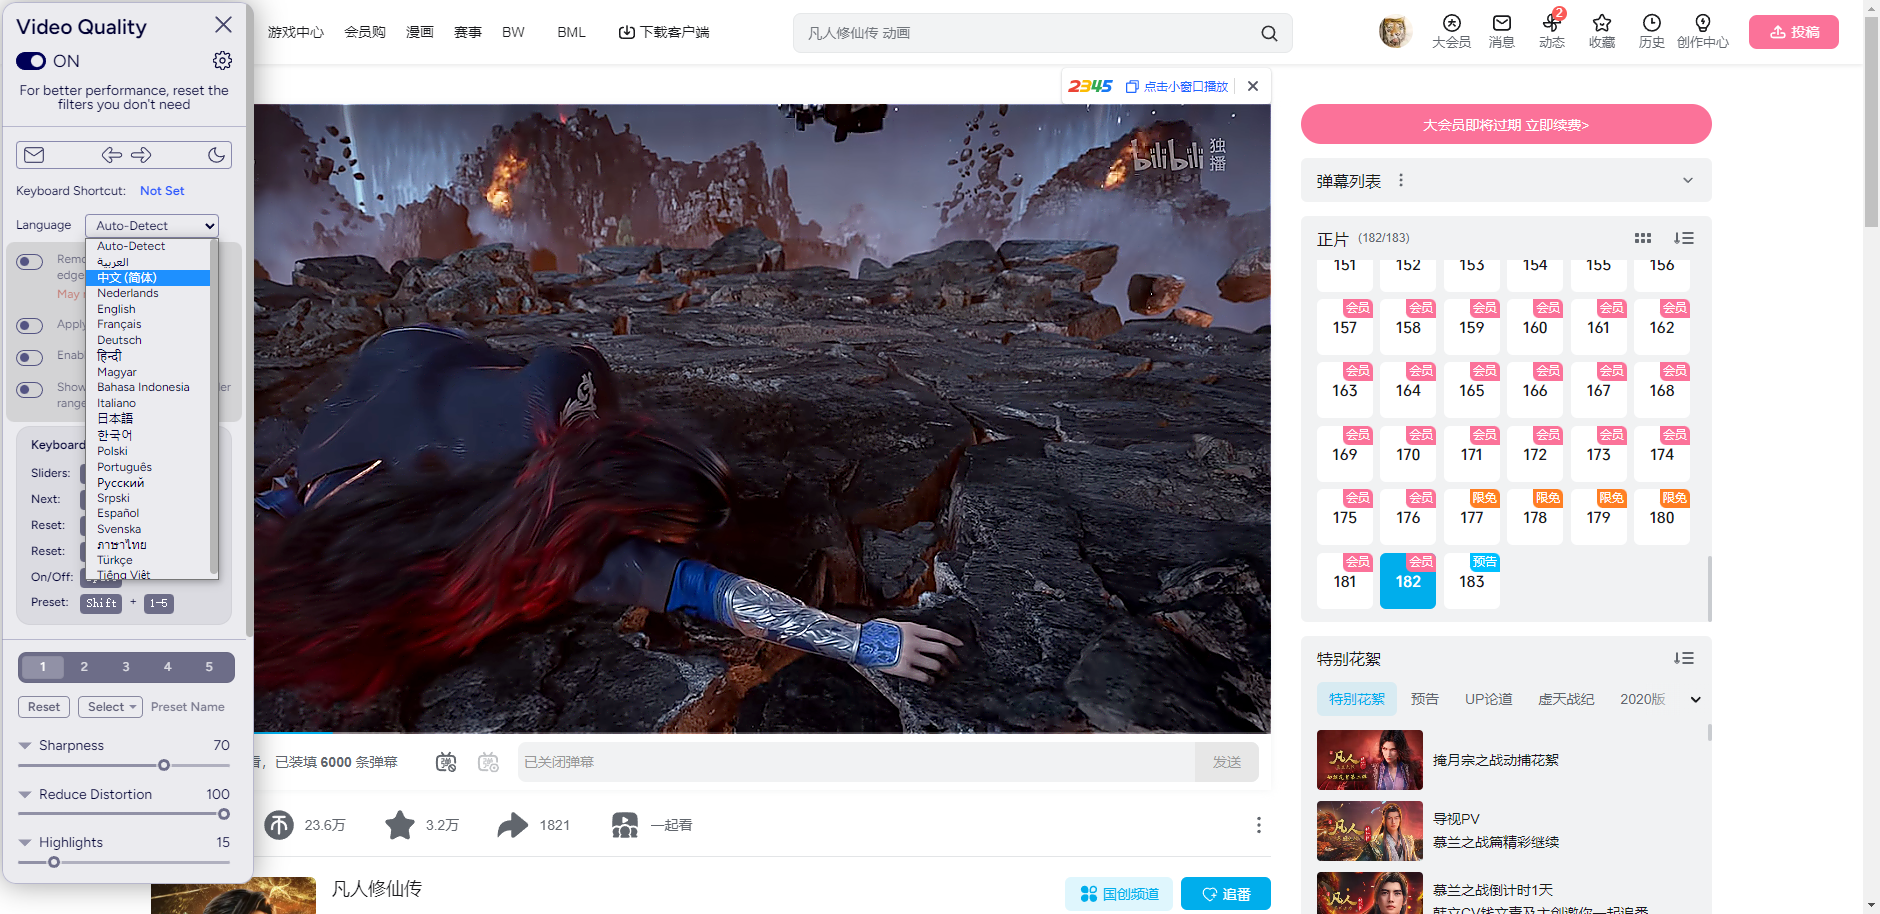The image size is (1880, 914).
Task: Click 大会员即将过期 立即续费 banner
Action: (x=1506, y=125)
